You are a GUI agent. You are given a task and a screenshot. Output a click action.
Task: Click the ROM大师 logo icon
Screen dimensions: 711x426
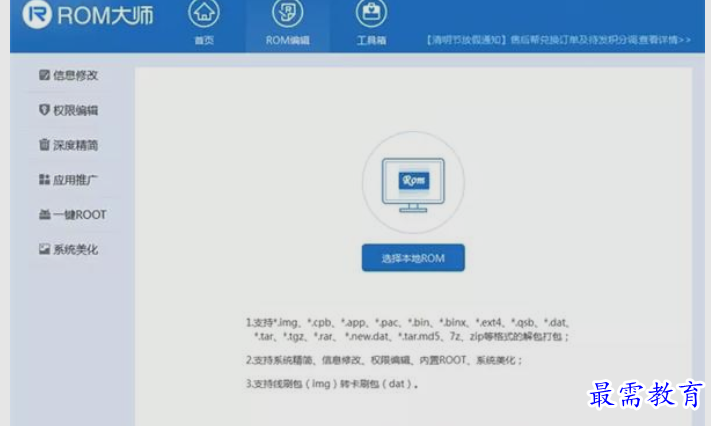click(37, 14)
